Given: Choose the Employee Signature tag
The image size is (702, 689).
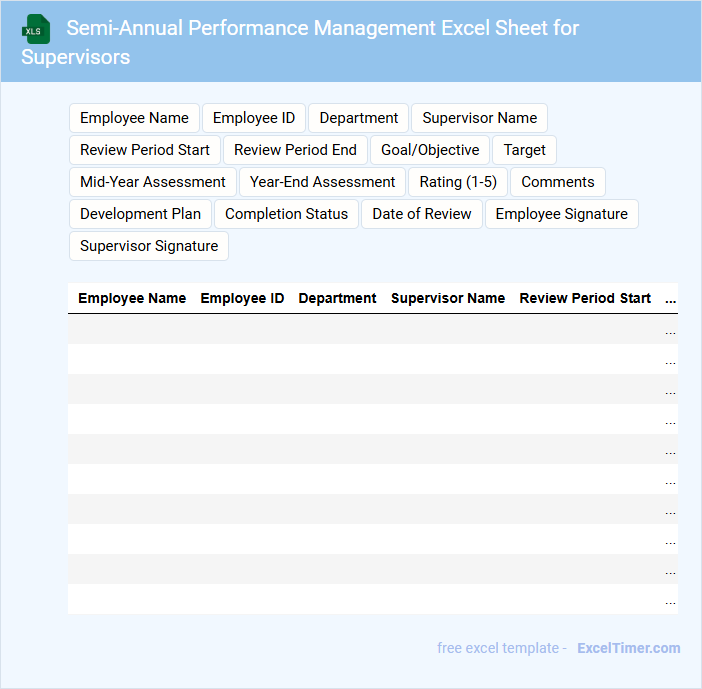Looking at the screenshot, I should point(561,214).
